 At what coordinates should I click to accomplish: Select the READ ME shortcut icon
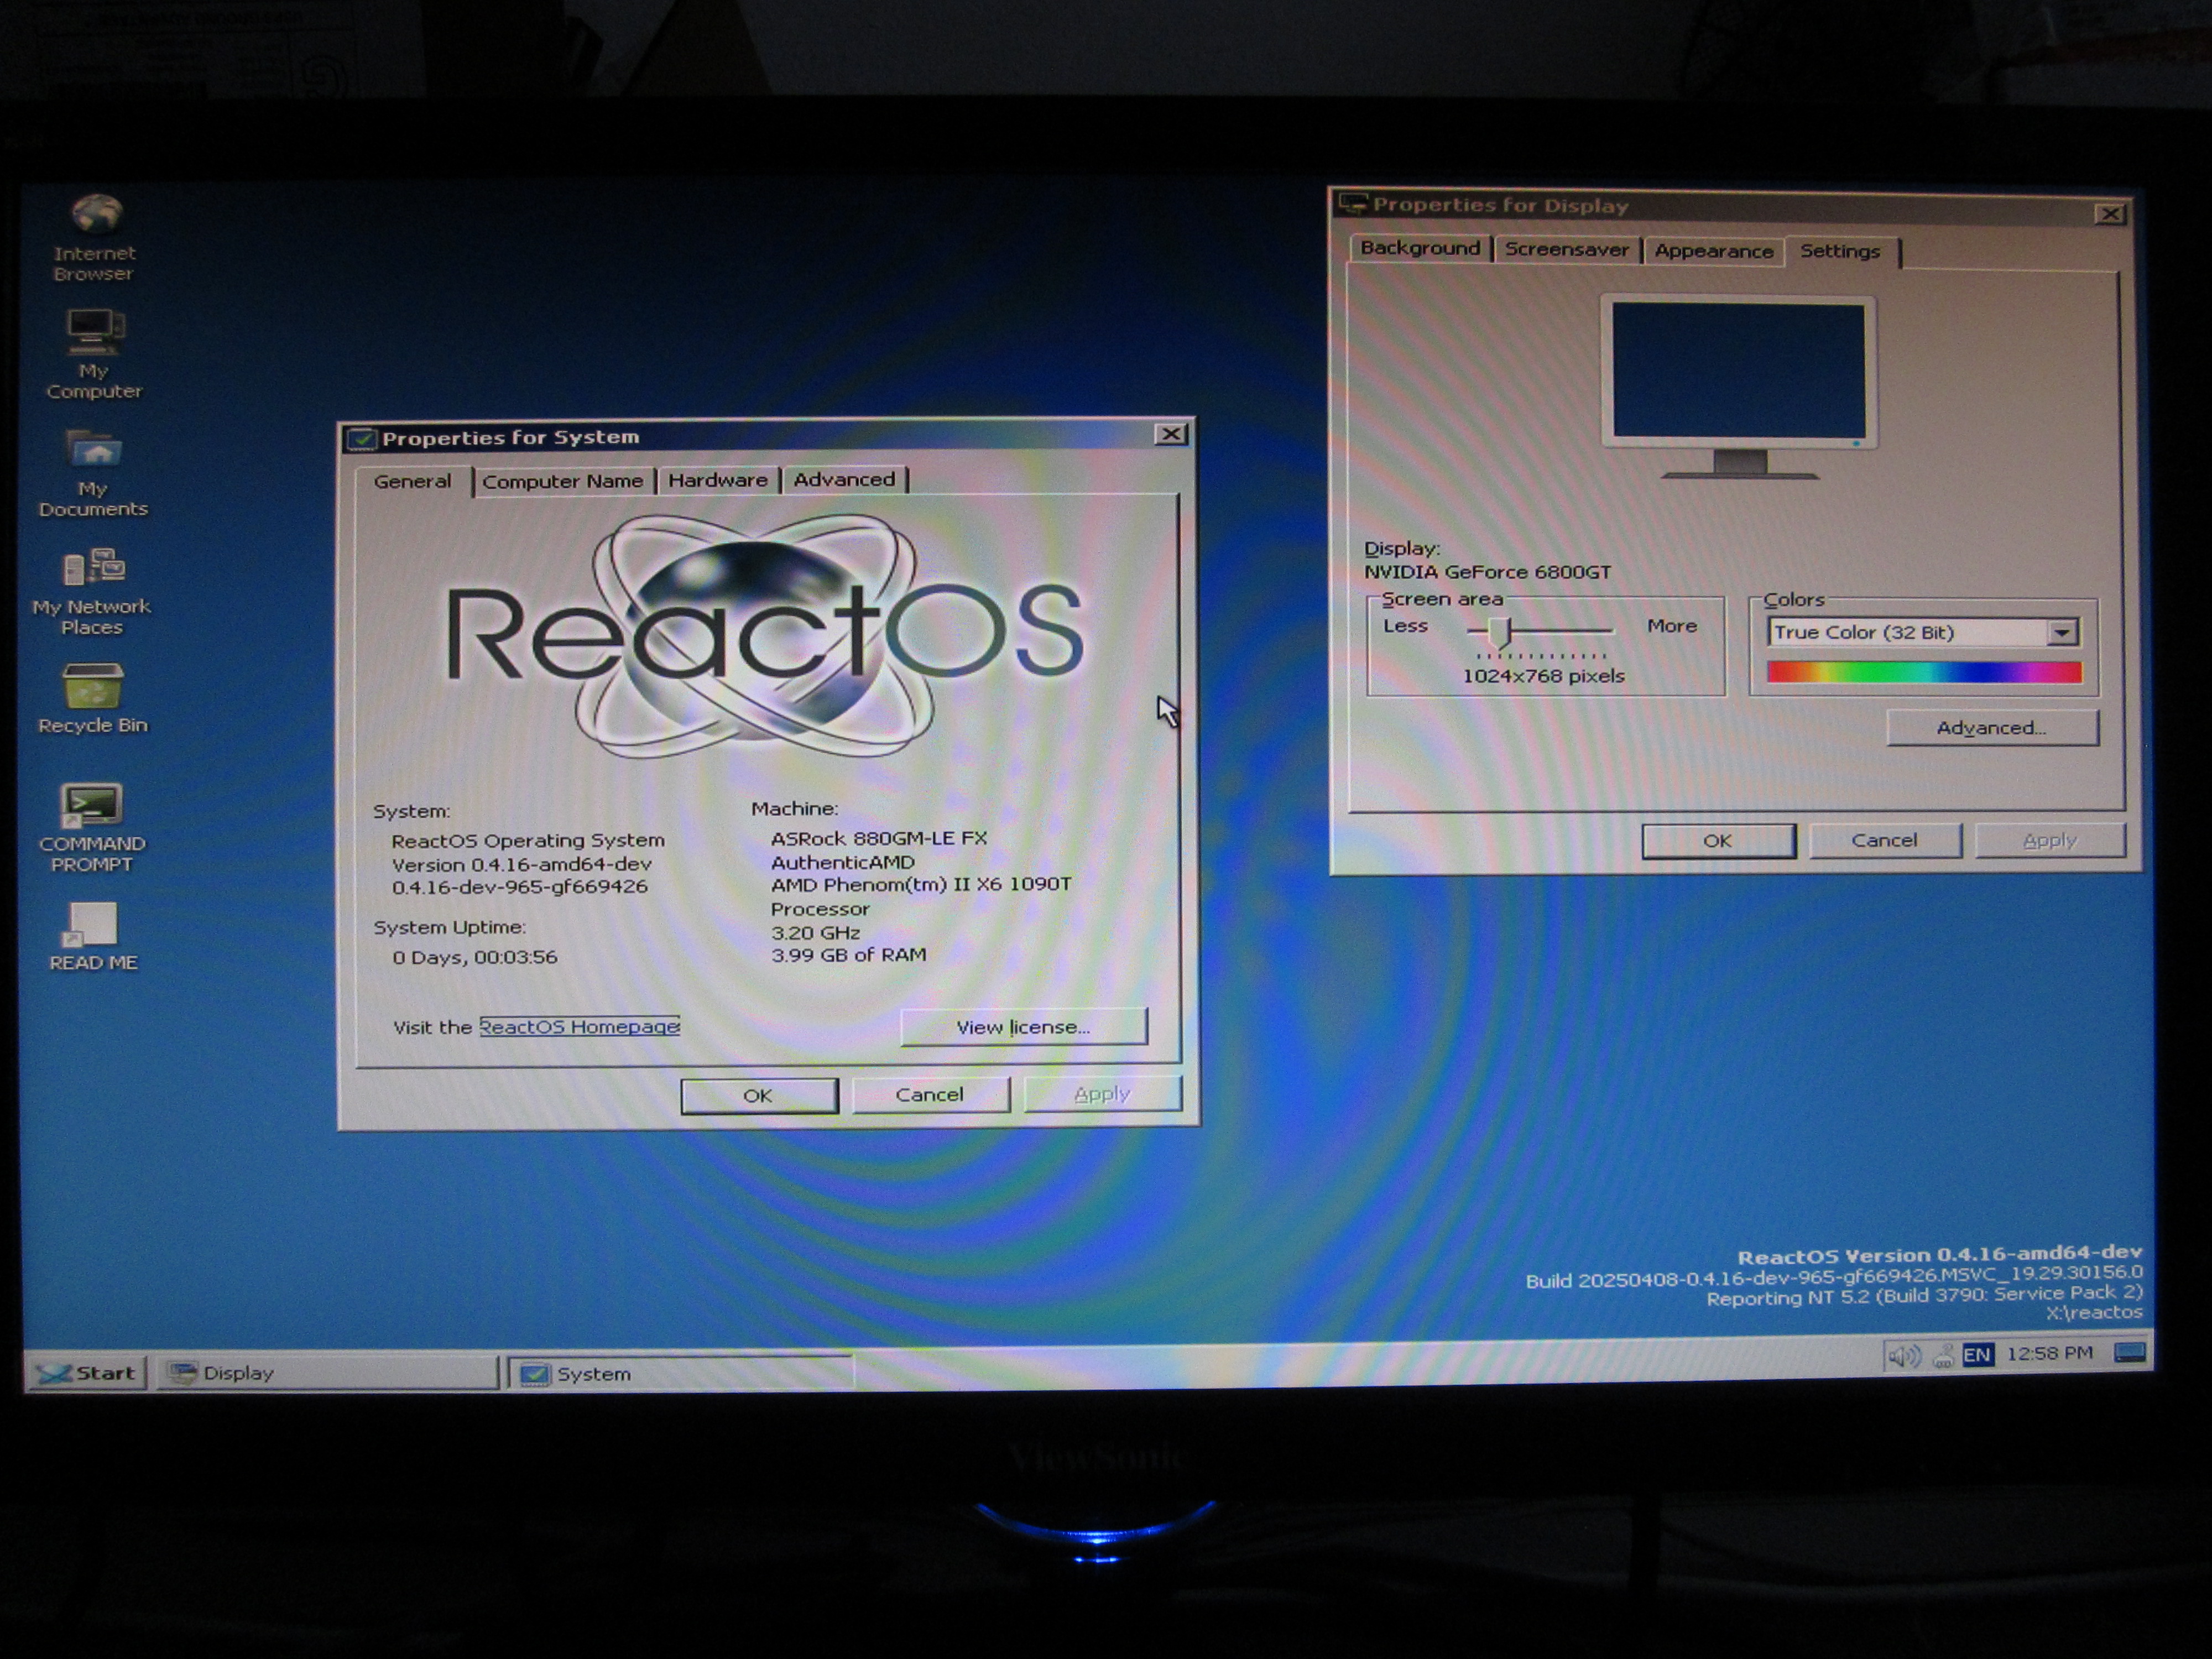pyautogui.click(x=93, y=937)
